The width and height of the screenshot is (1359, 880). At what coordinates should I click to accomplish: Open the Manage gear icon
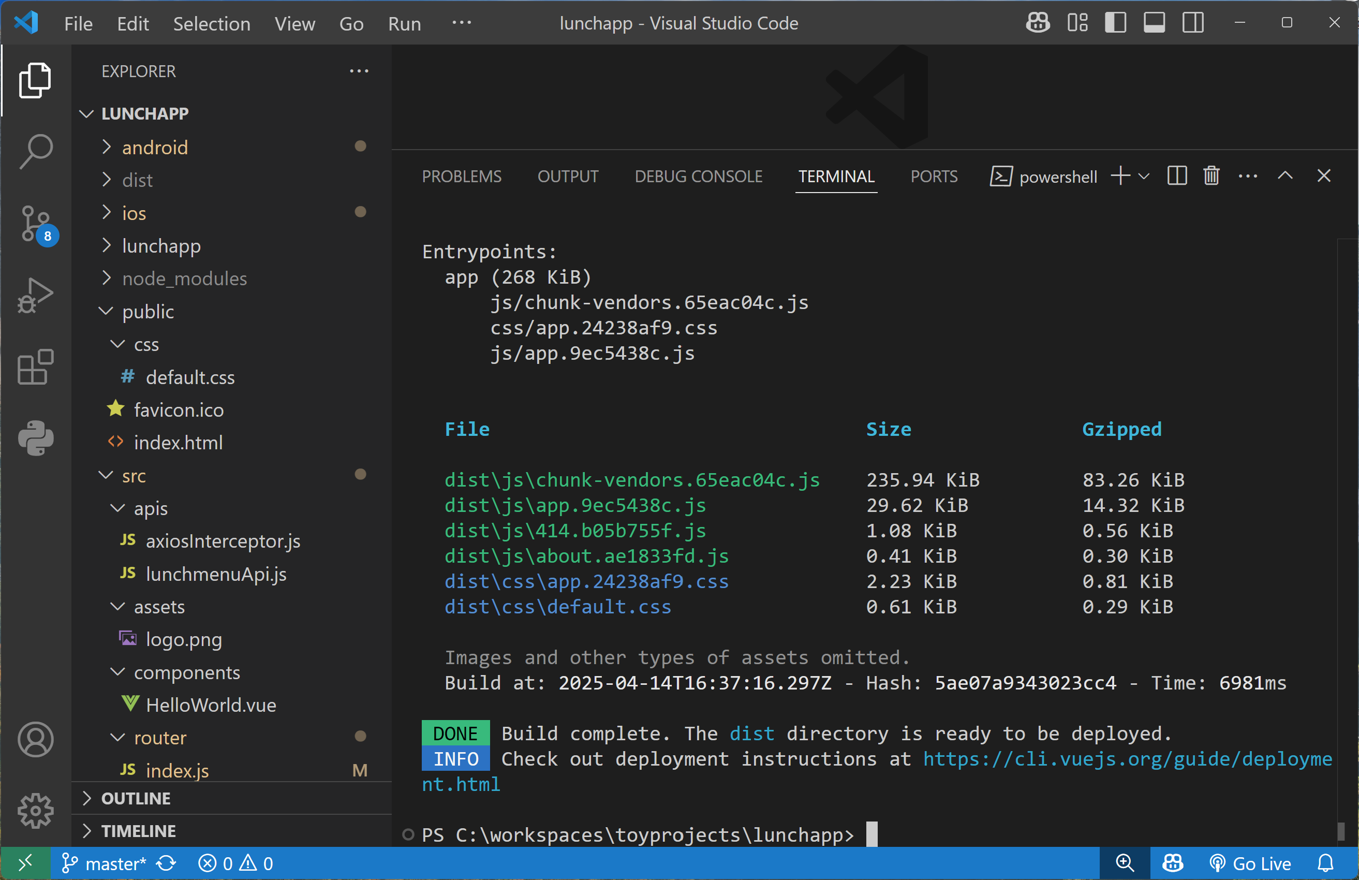[35, 811]
